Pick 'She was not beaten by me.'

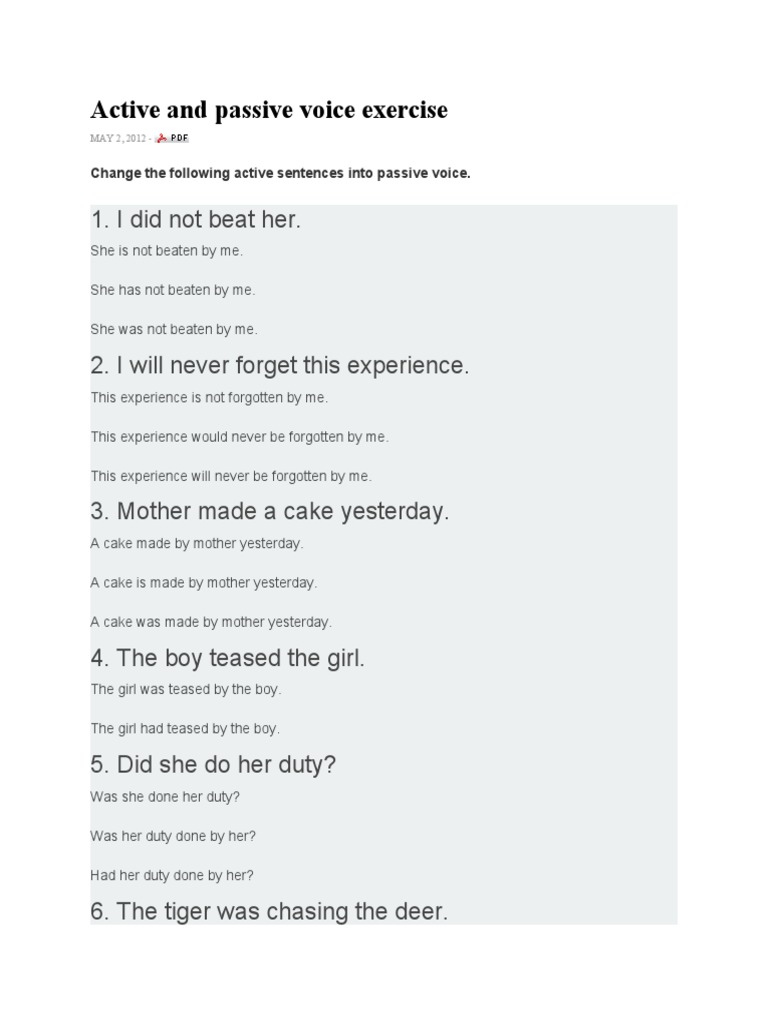[x=174, y=329]
